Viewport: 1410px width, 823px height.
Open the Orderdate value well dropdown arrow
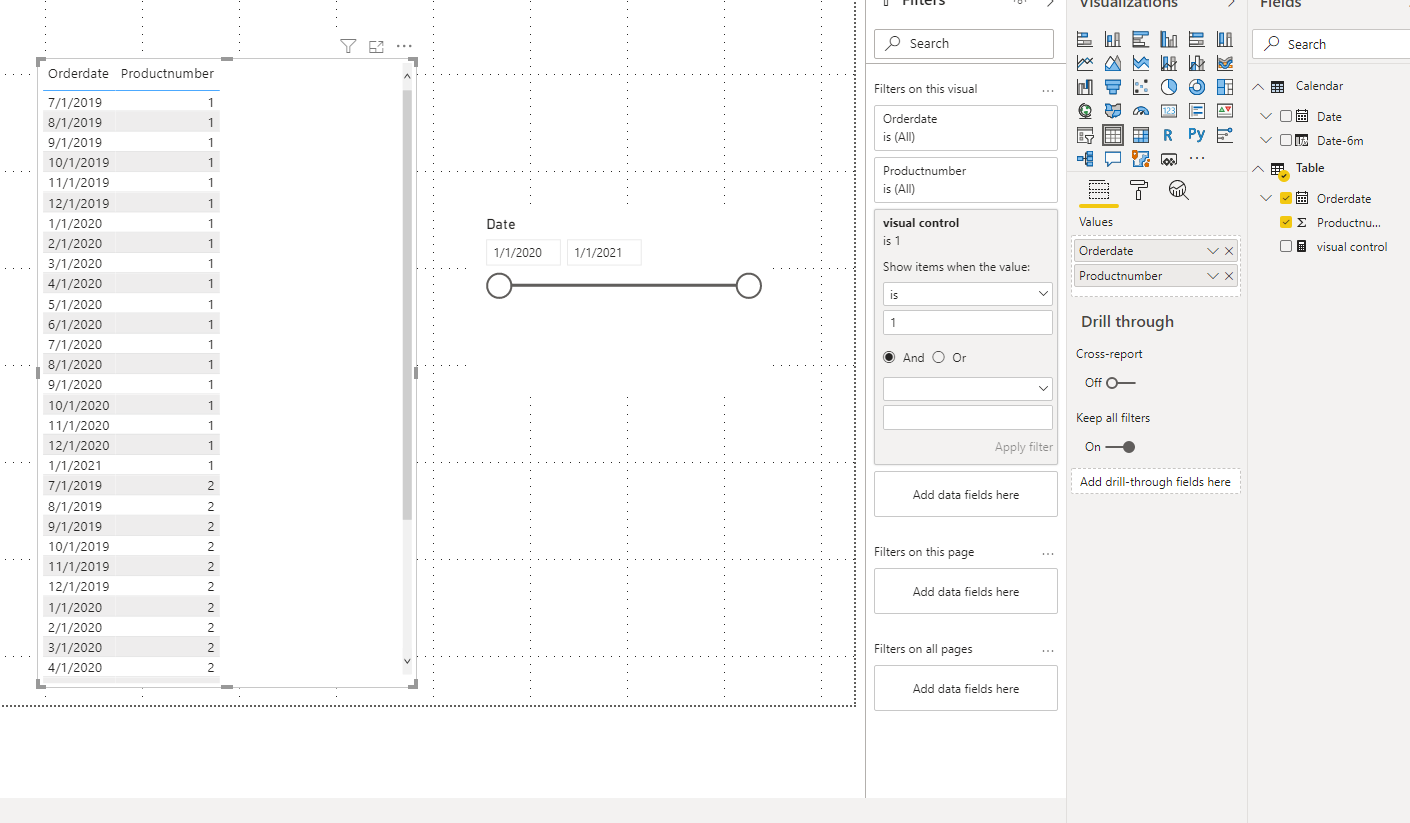(x=1213, y=251)
